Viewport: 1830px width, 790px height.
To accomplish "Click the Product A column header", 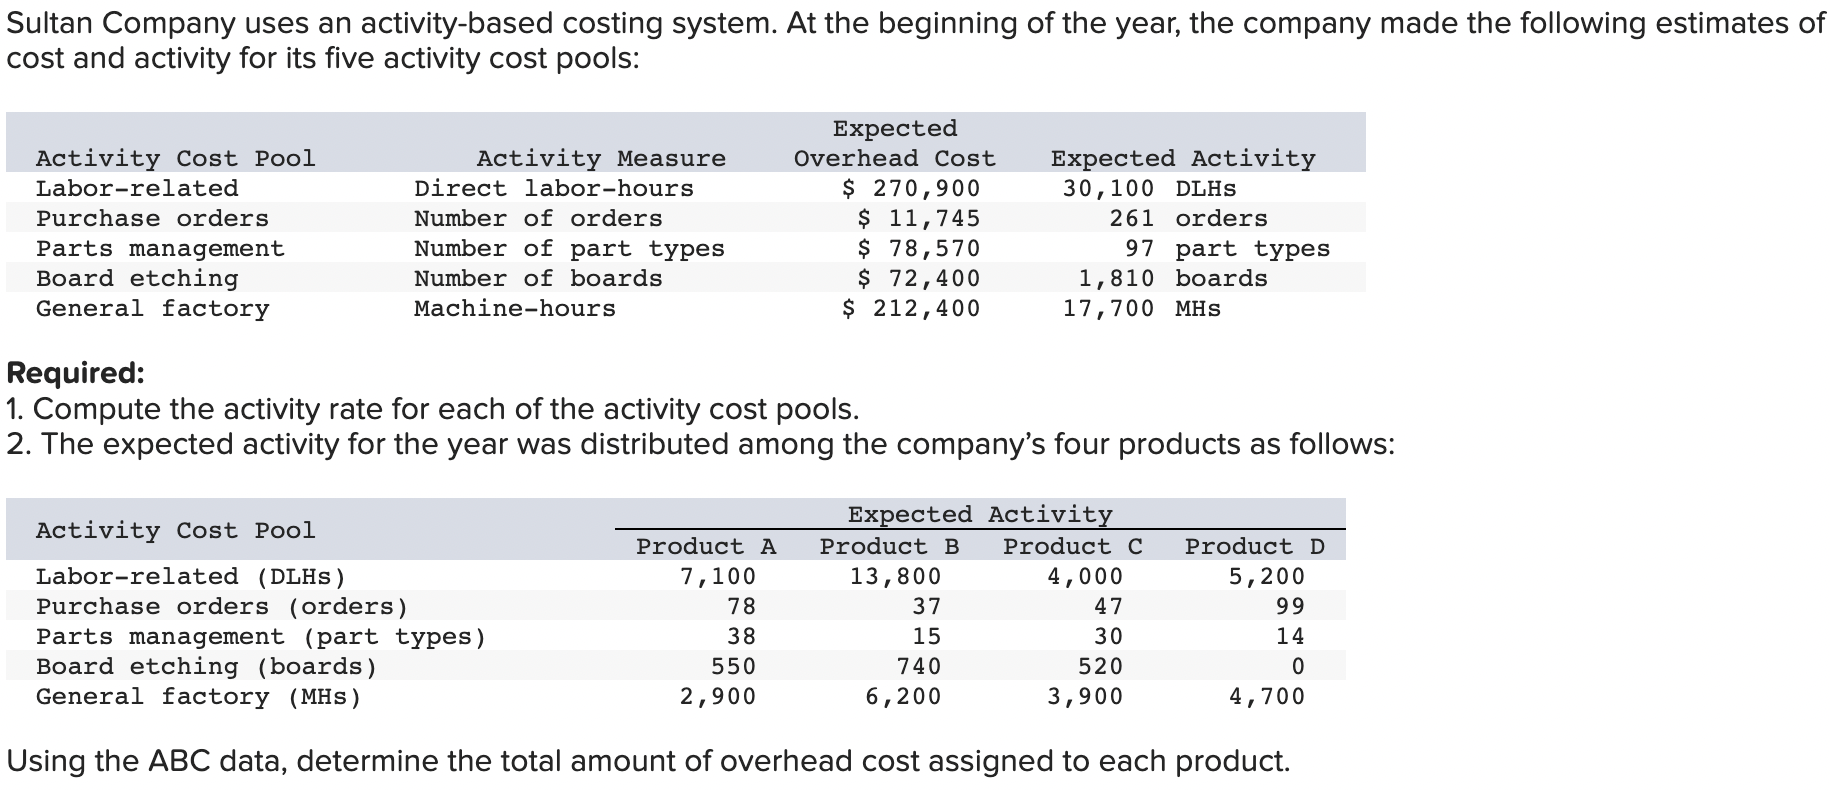I will click(706, 546).
